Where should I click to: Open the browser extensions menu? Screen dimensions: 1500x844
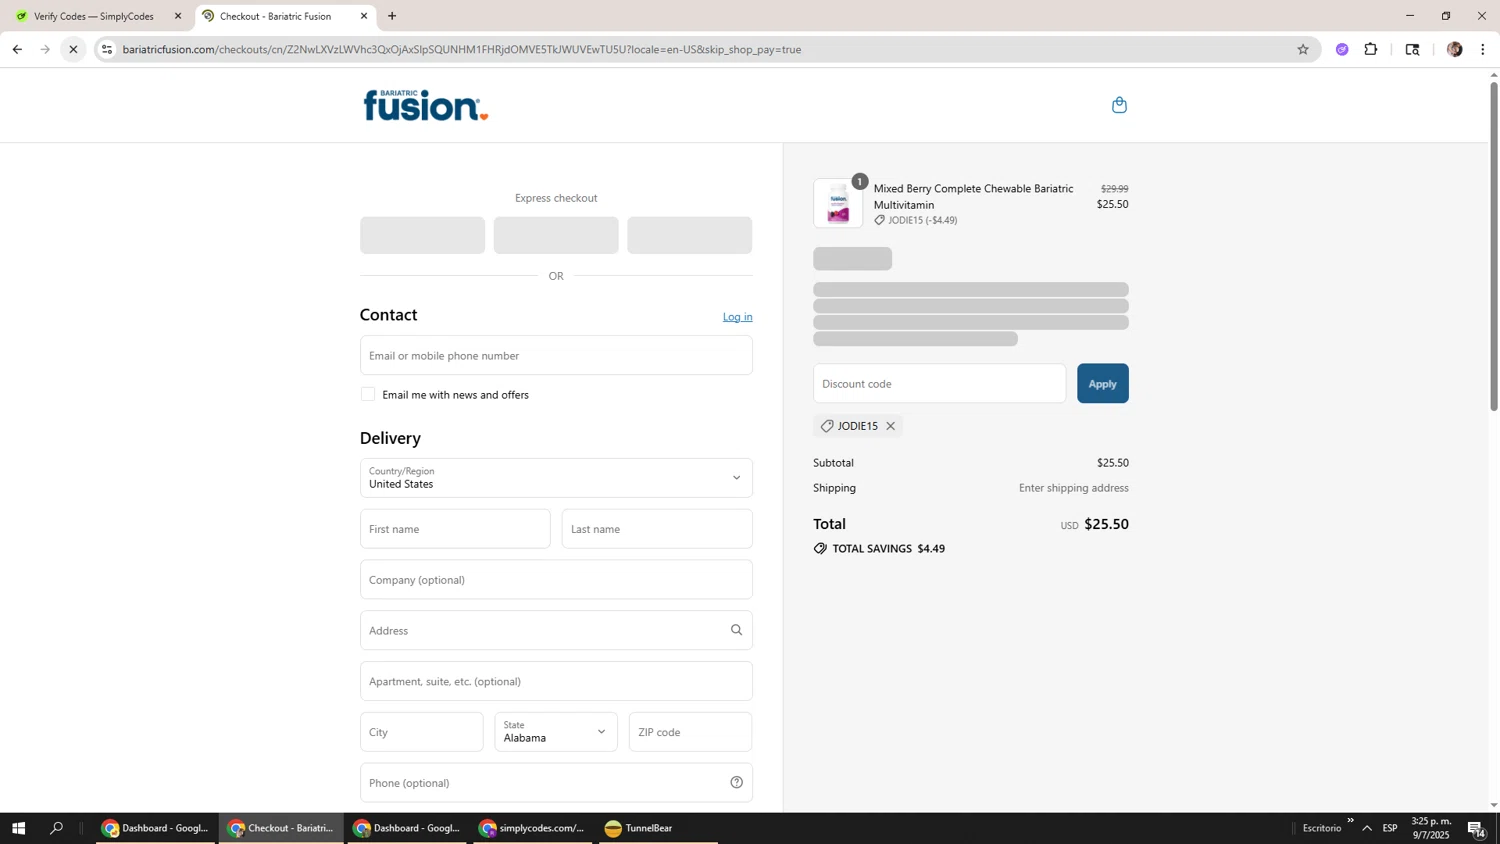tap(1371, 49)
